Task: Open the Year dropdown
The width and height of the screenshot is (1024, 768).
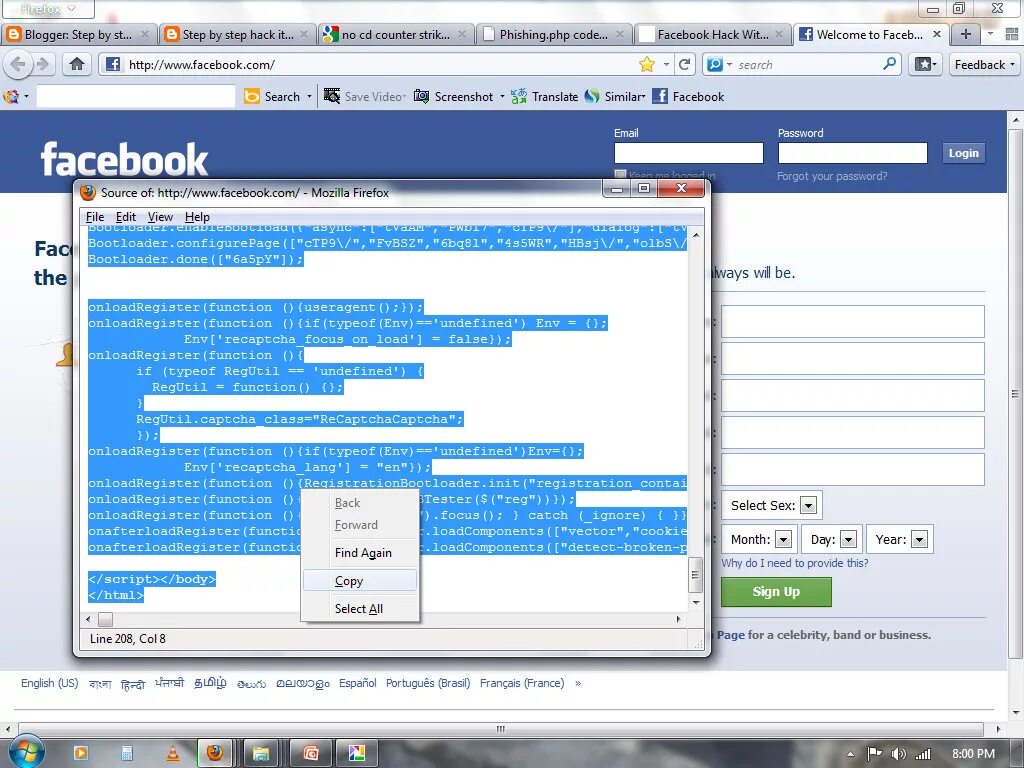Action: point(920,539)
